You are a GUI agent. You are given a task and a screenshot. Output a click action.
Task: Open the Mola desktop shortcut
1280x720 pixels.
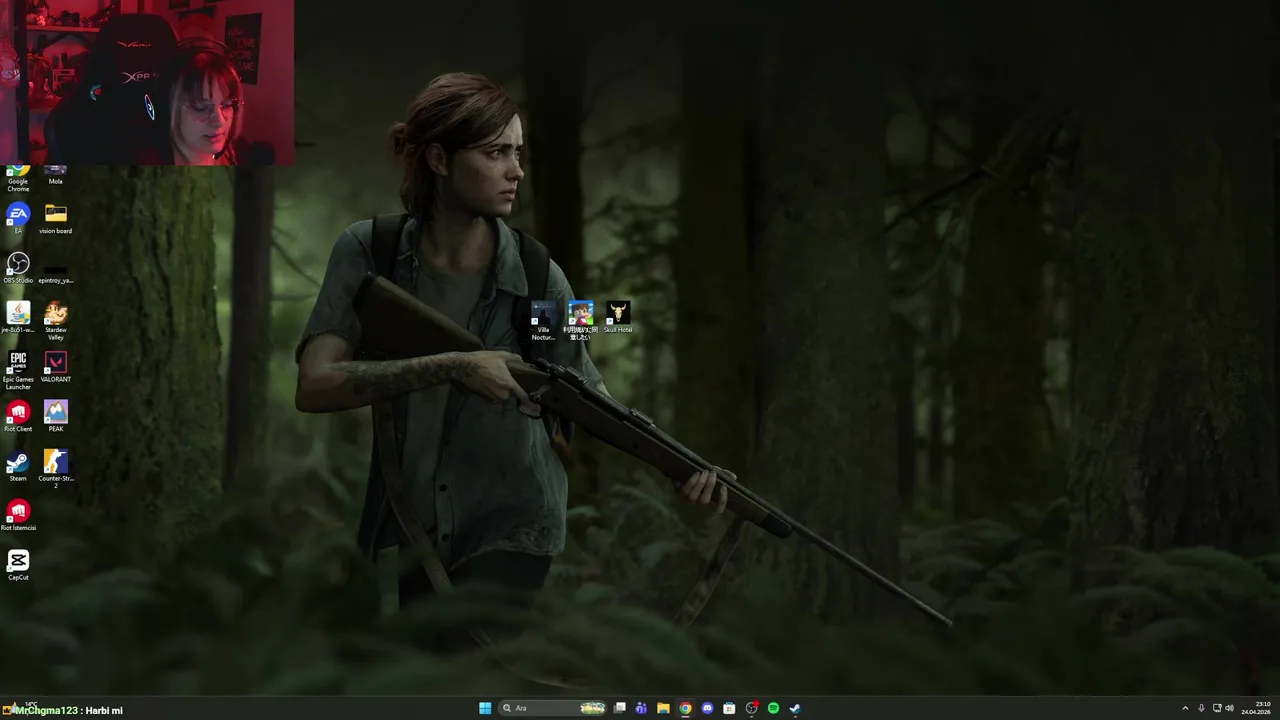(56, 175)
